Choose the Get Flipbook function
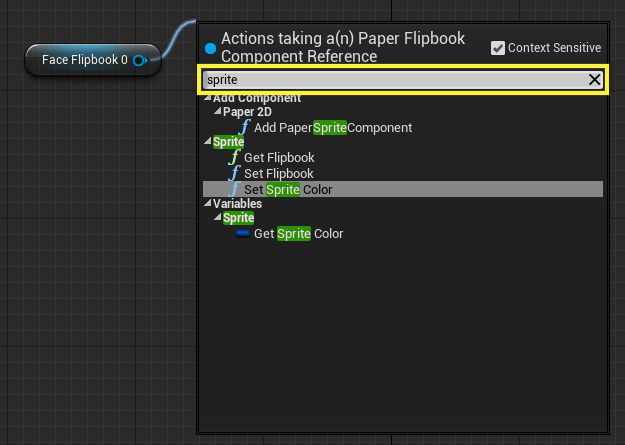This screenshot has width=625, height=445. (279, 158)
